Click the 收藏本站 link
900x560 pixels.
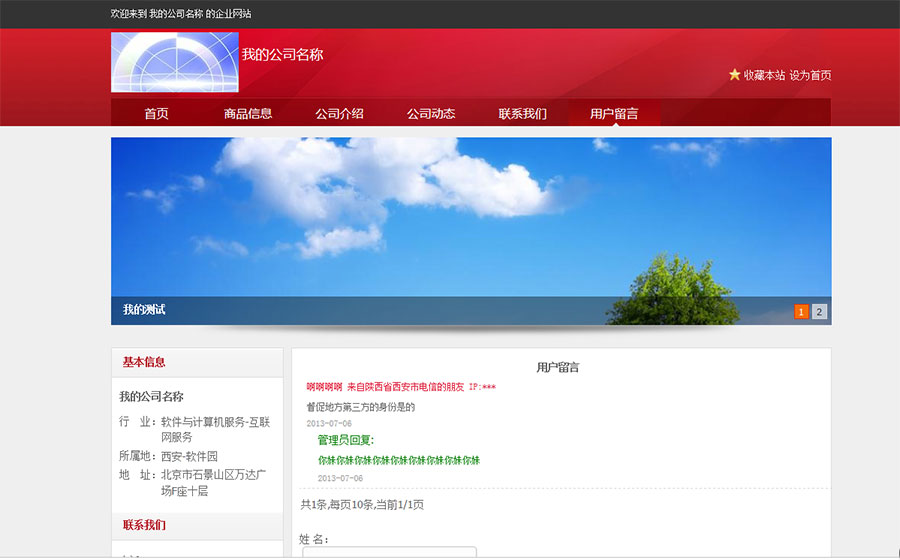coord(764,75)
